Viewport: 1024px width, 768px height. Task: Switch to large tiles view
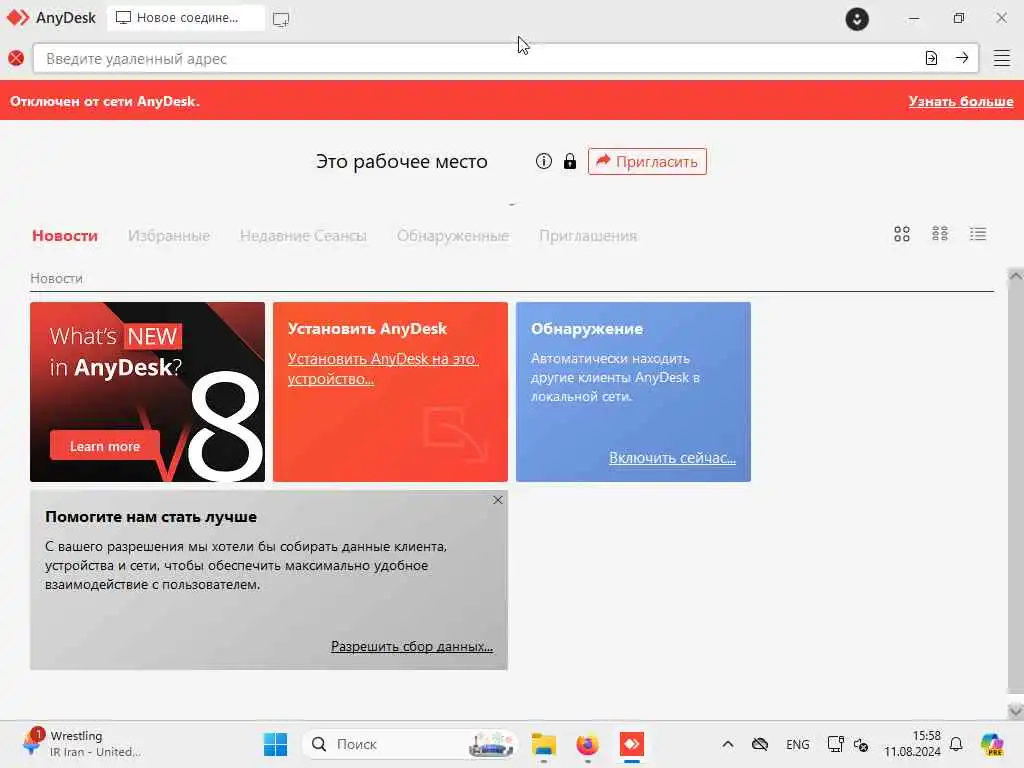click(x=902, y=234)
